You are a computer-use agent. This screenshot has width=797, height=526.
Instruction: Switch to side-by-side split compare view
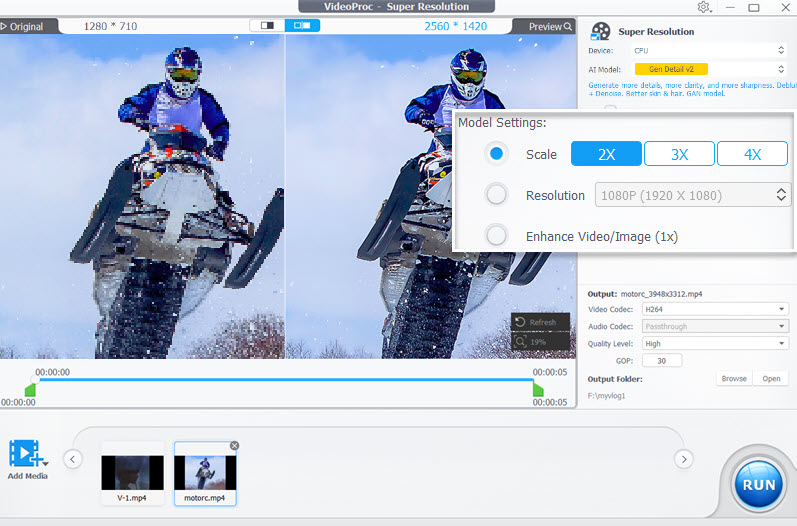point(302,25)
